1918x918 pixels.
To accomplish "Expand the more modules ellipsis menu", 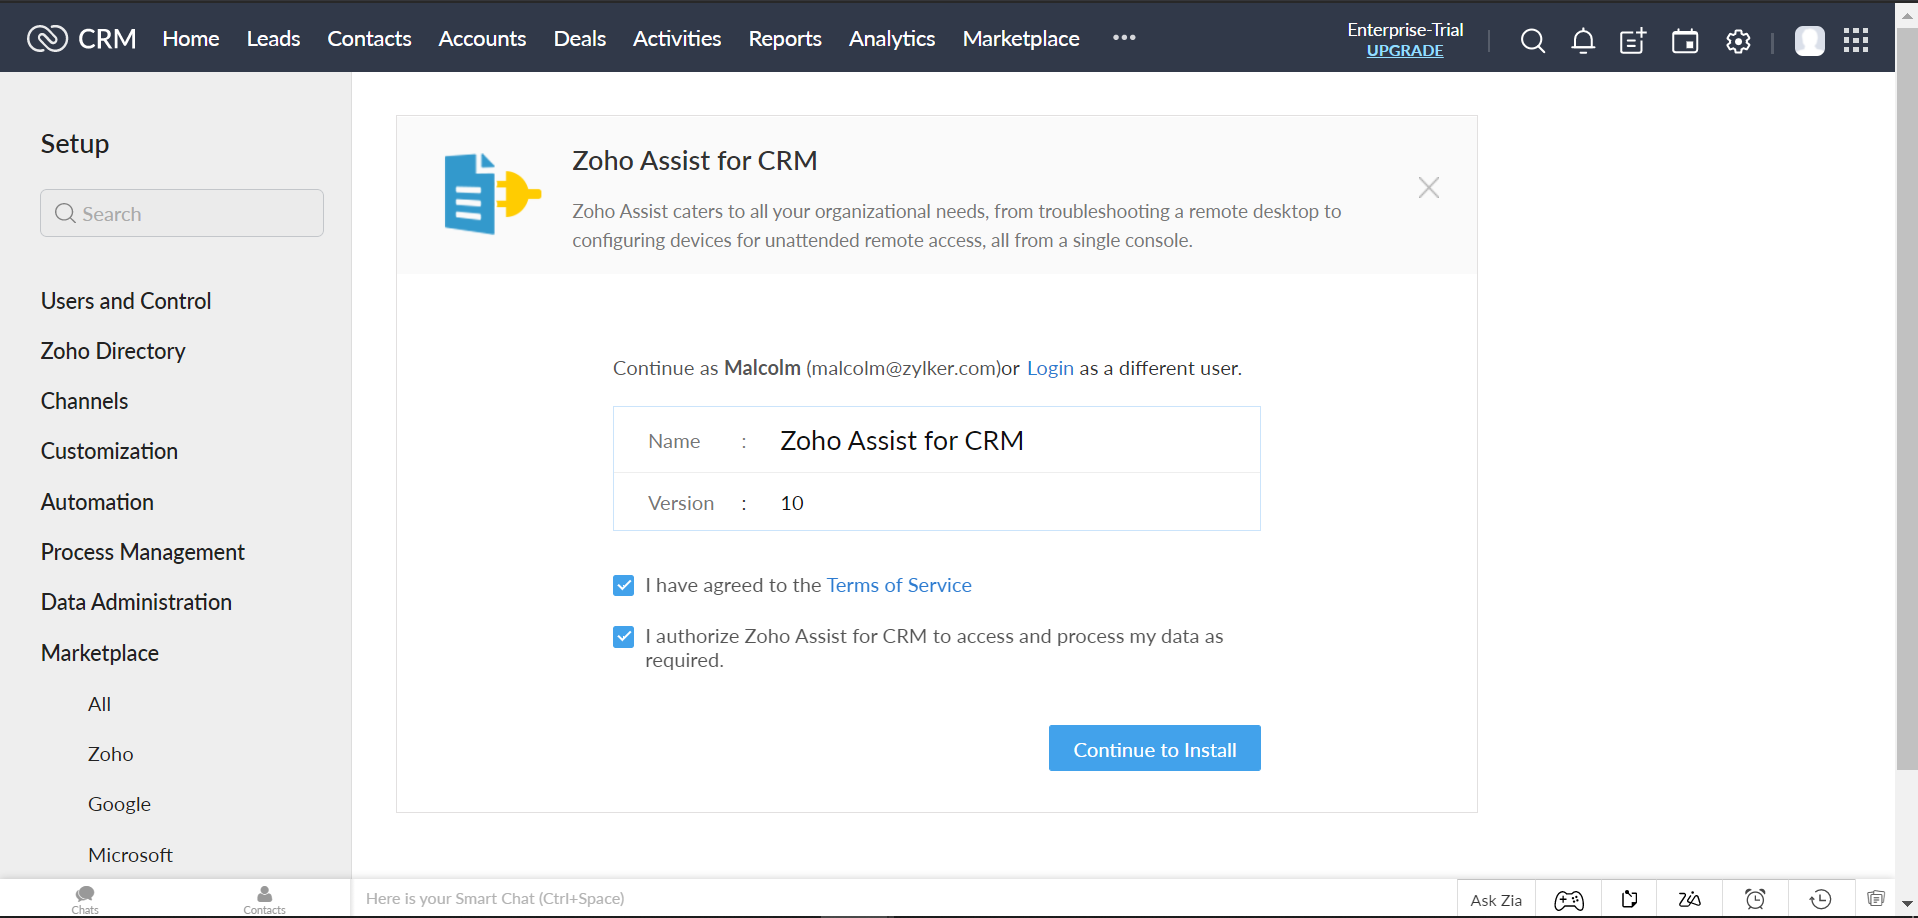I will [x=1124, y=38].
